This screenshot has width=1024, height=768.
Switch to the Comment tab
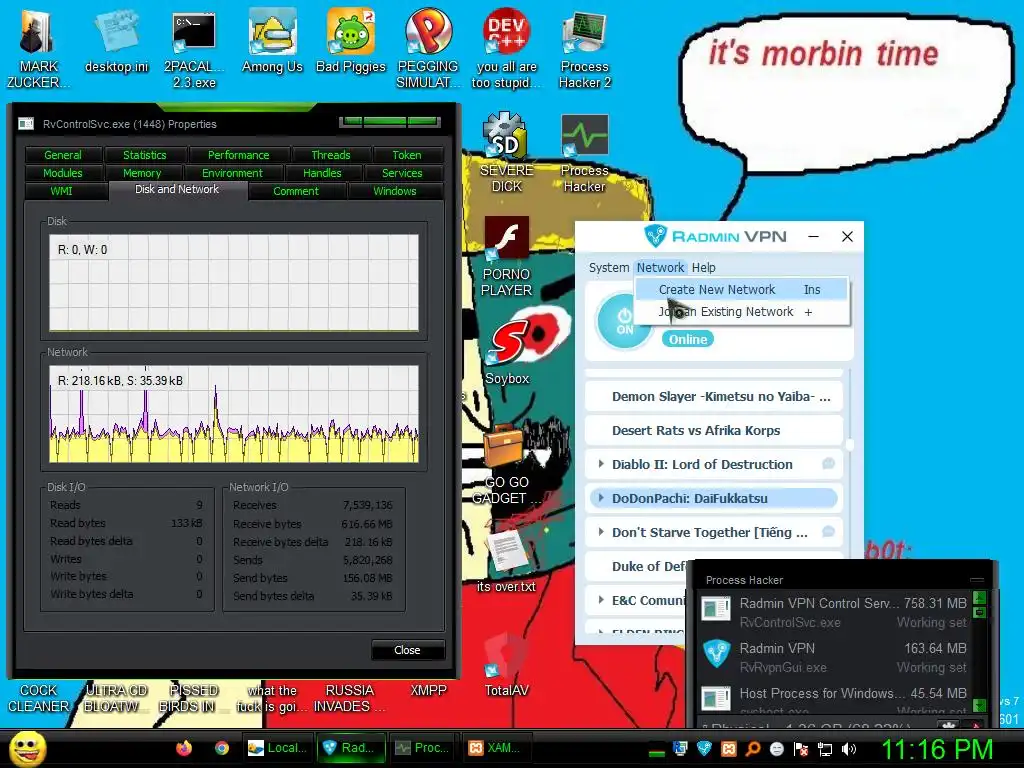296,191
